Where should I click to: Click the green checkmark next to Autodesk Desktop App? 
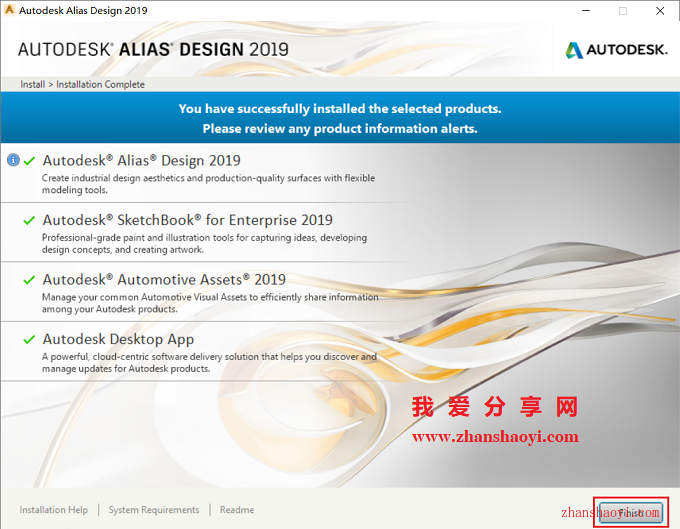coord(29,339)
